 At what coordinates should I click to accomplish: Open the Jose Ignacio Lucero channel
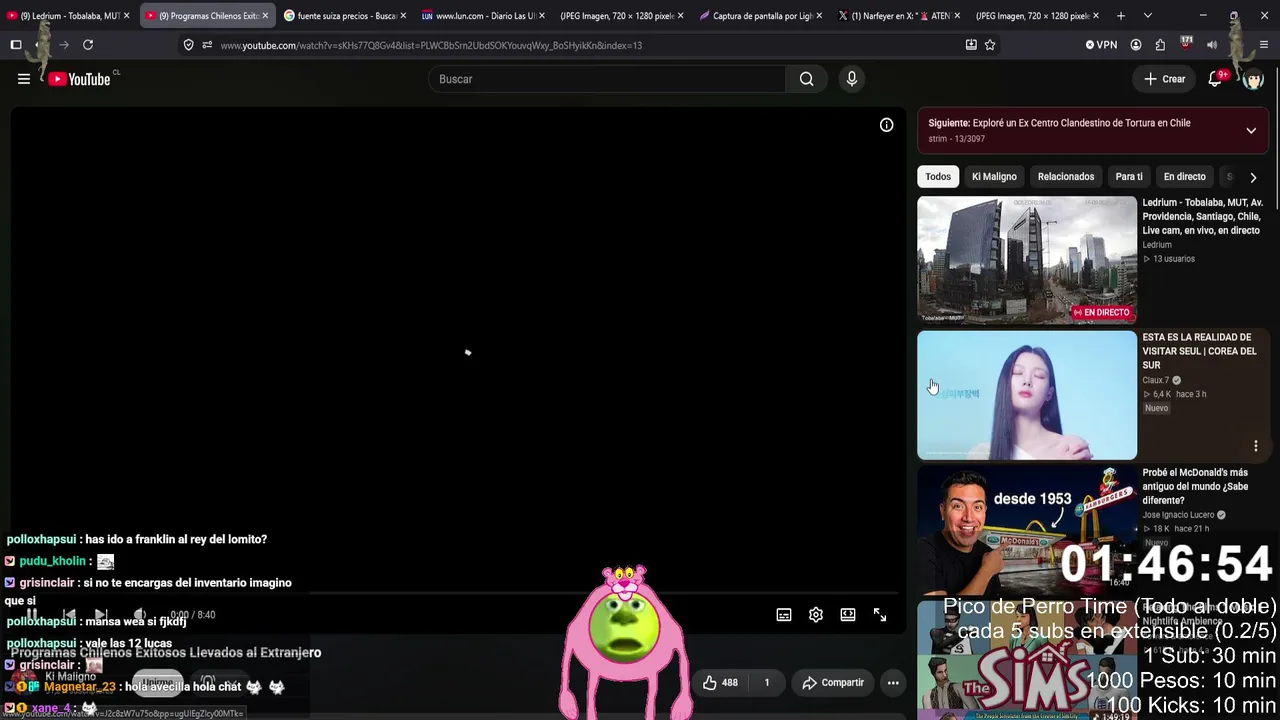[1178, 515]
